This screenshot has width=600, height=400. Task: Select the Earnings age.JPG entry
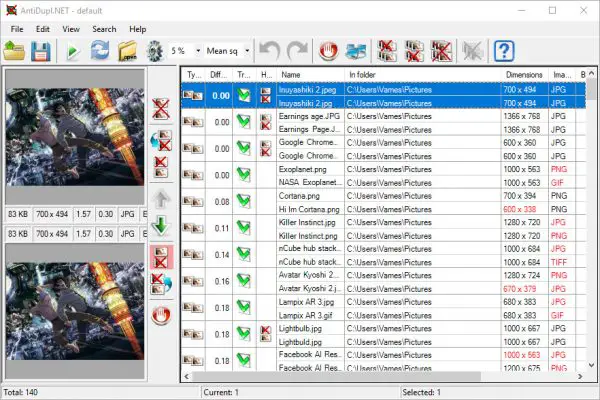tap(309, 116)
